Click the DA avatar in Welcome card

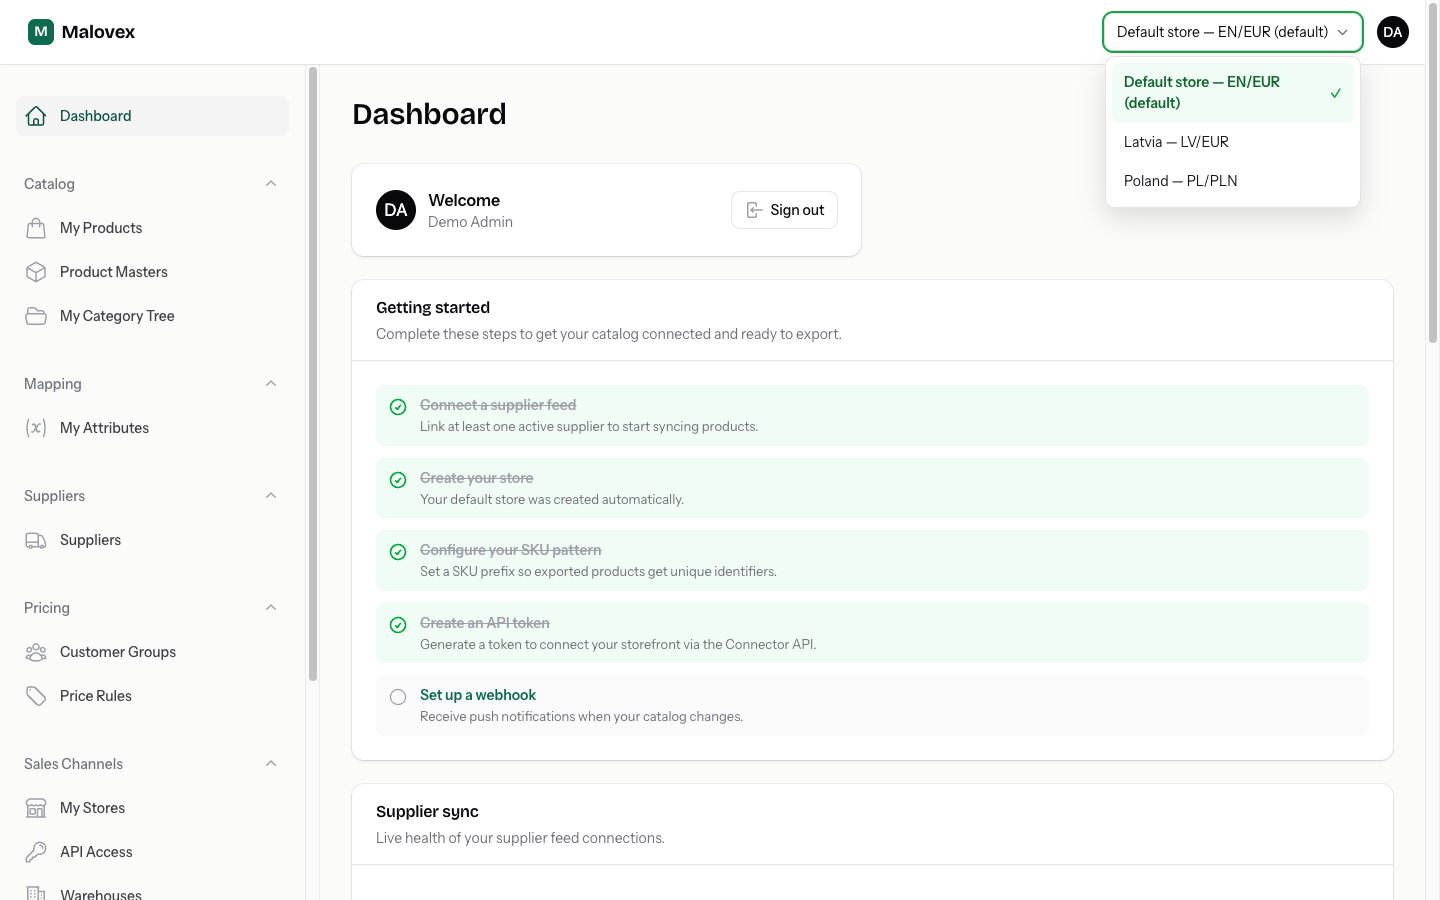tap(396, 210)
